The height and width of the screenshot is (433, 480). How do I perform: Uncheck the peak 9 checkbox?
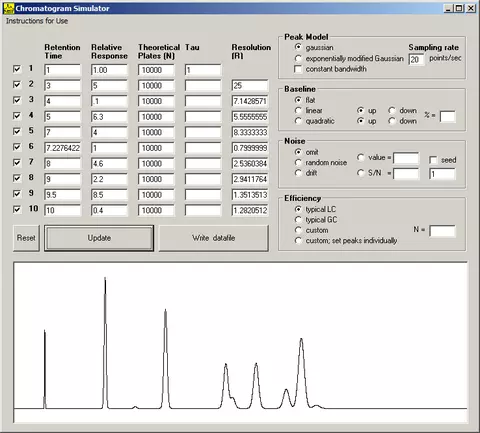(x=17, y=194)
